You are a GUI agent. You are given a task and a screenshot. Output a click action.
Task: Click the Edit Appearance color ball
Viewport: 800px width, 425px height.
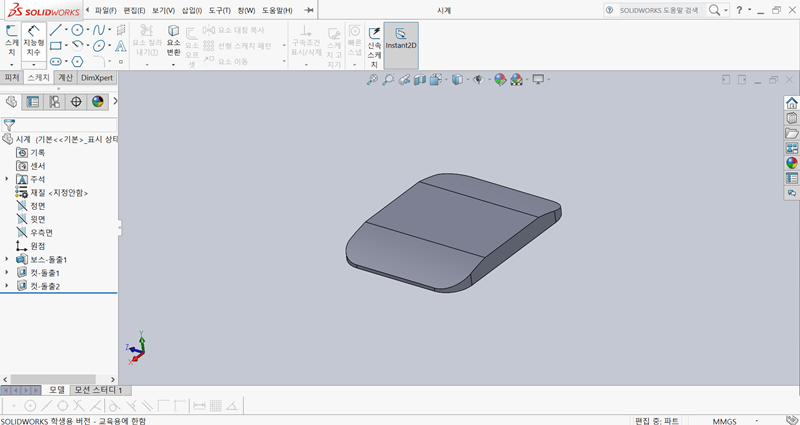[500, 80]
